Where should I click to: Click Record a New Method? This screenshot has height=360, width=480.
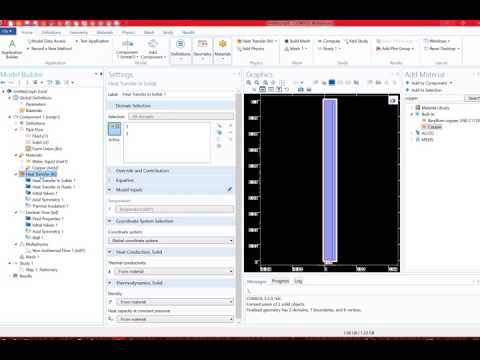49,49
